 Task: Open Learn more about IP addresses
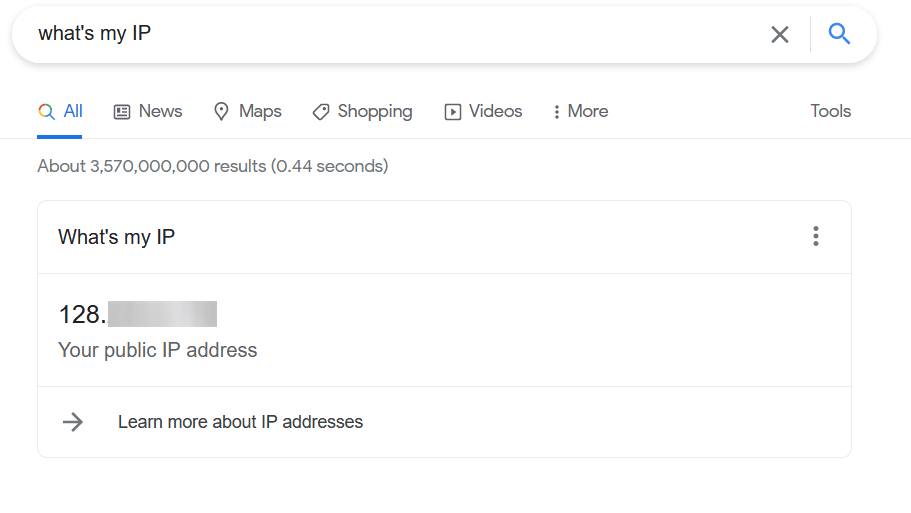[x=240, y=422]
